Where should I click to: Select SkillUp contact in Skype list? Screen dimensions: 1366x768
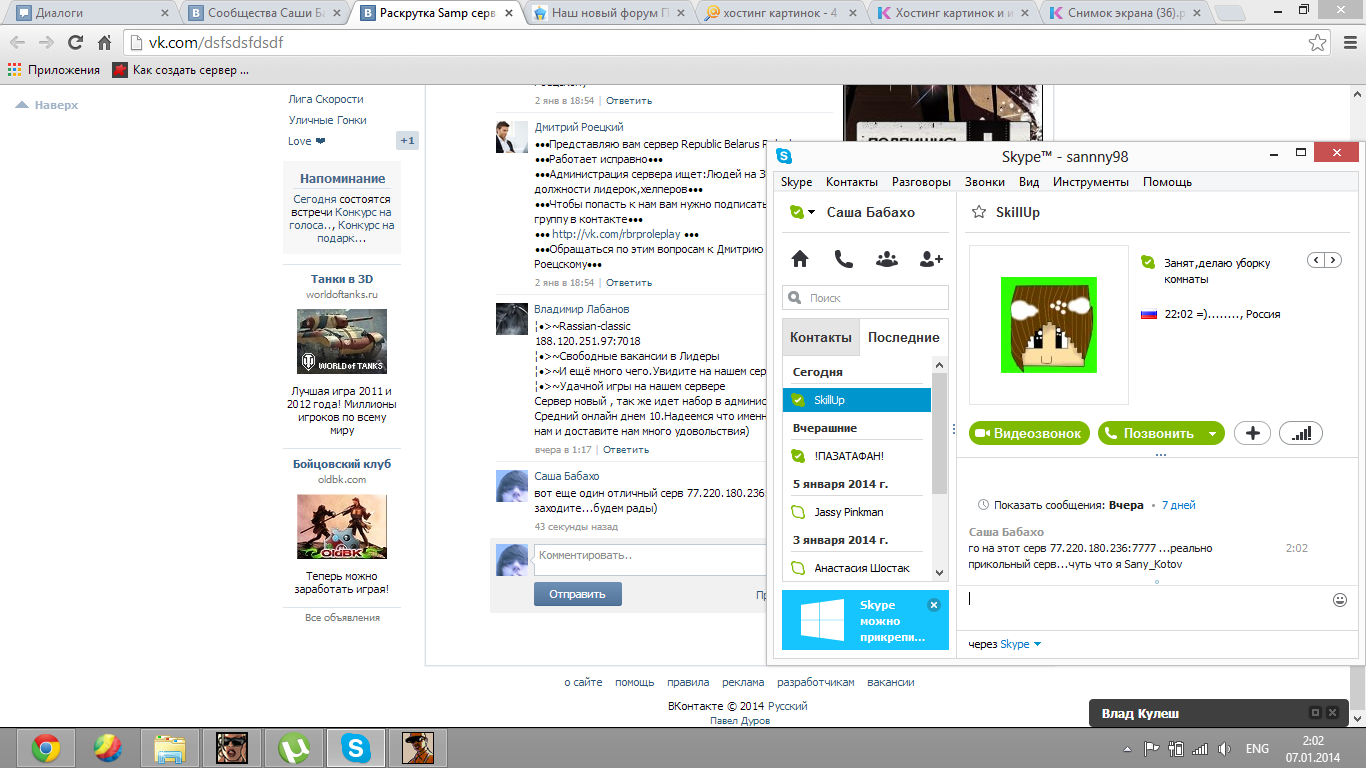(857, 400)
